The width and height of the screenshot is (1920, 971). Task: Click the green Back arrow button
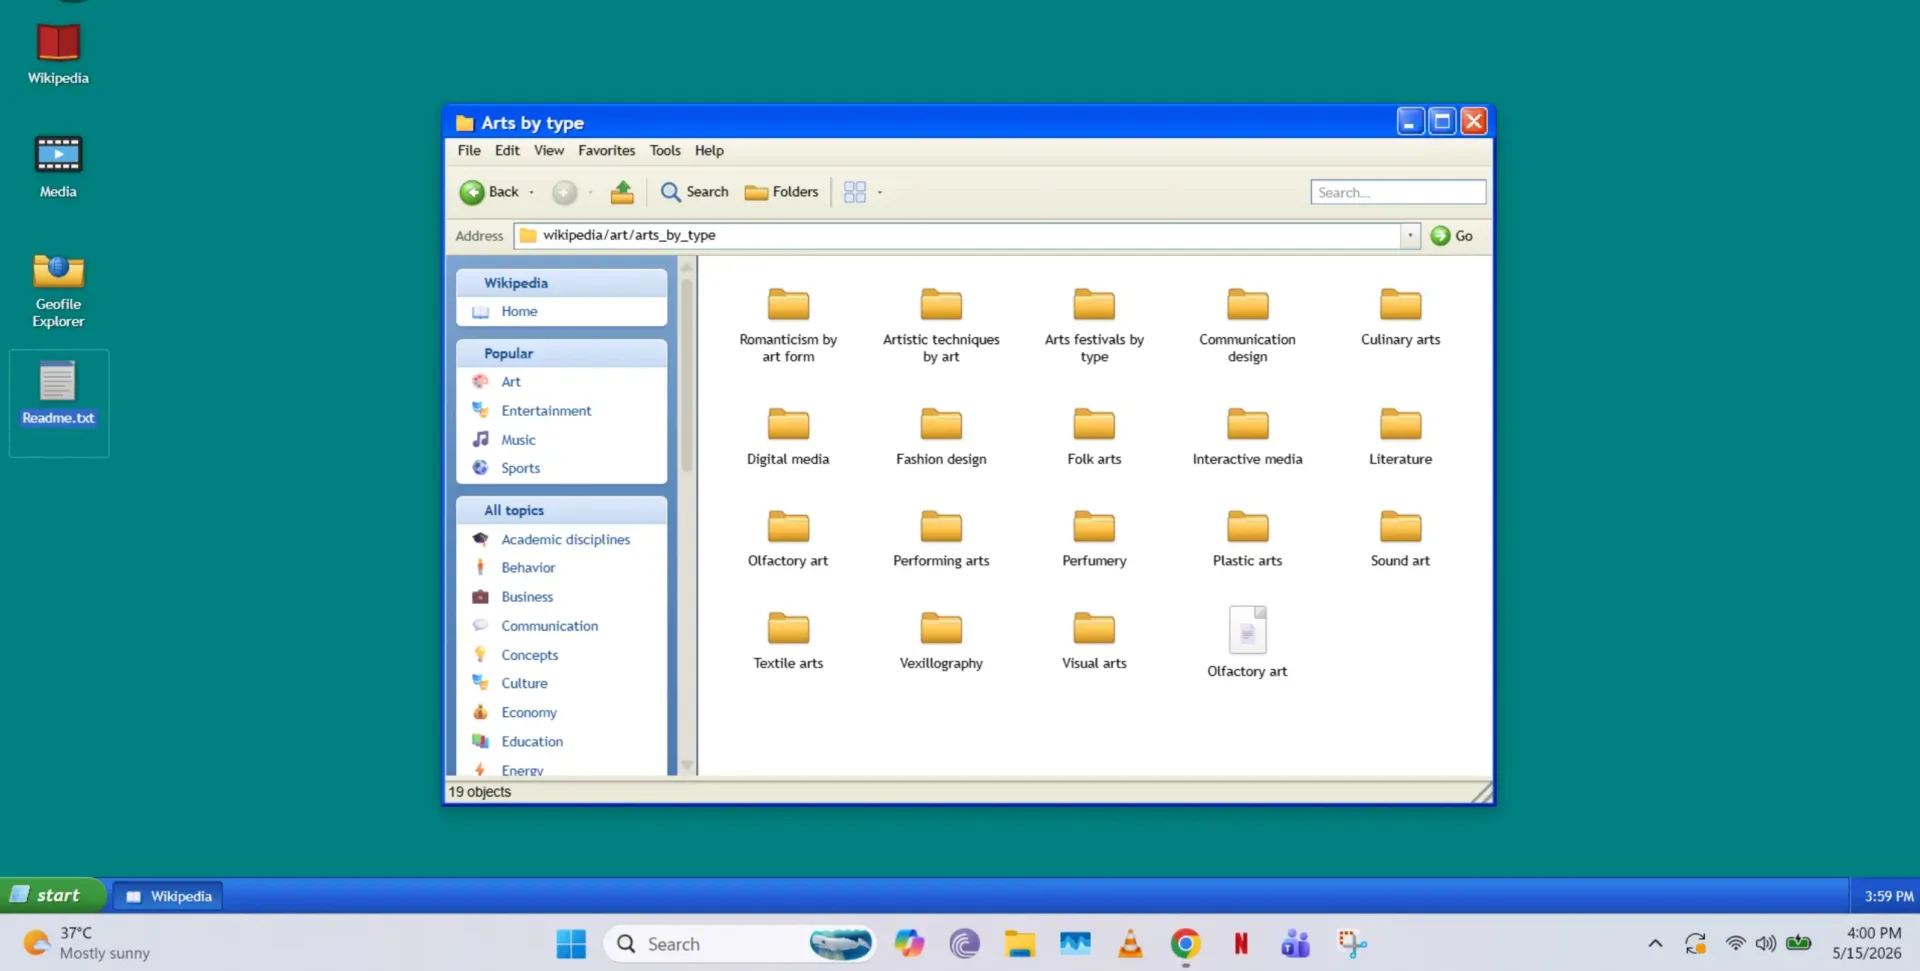click(x=472, y=192)
